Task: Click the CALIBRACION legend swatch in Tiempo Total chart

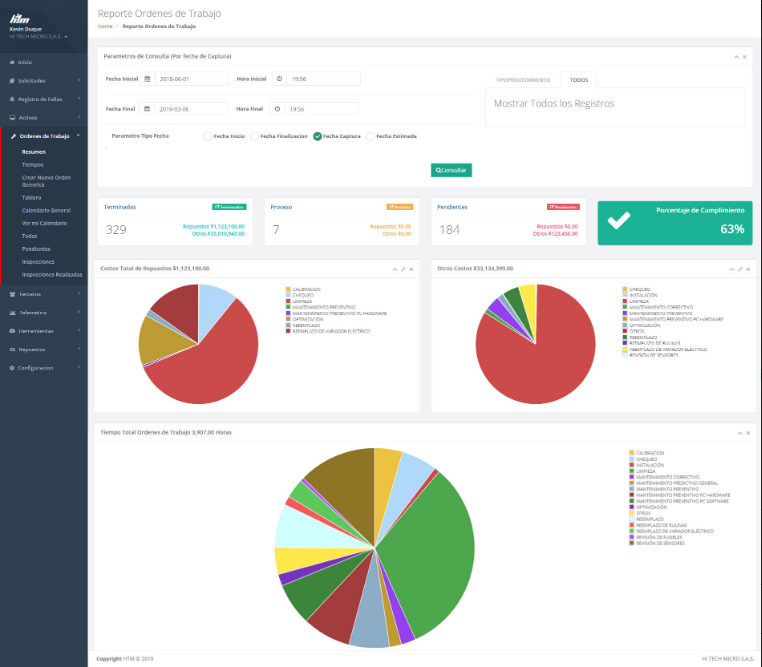Action: [632, 453]
